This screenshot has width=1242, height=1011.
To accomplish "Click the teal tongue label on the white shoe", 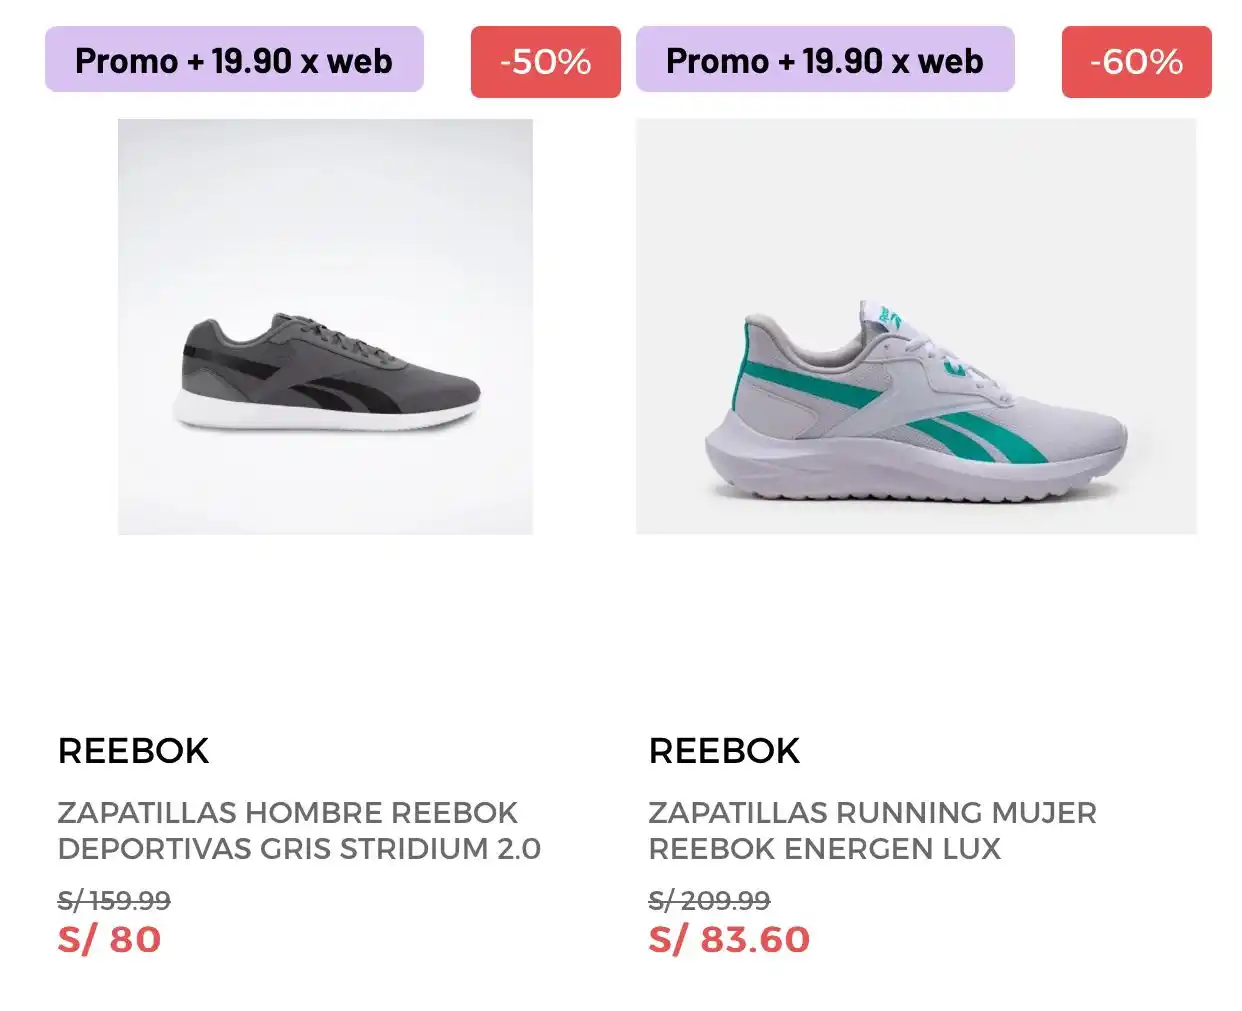I will pos(888,316).
